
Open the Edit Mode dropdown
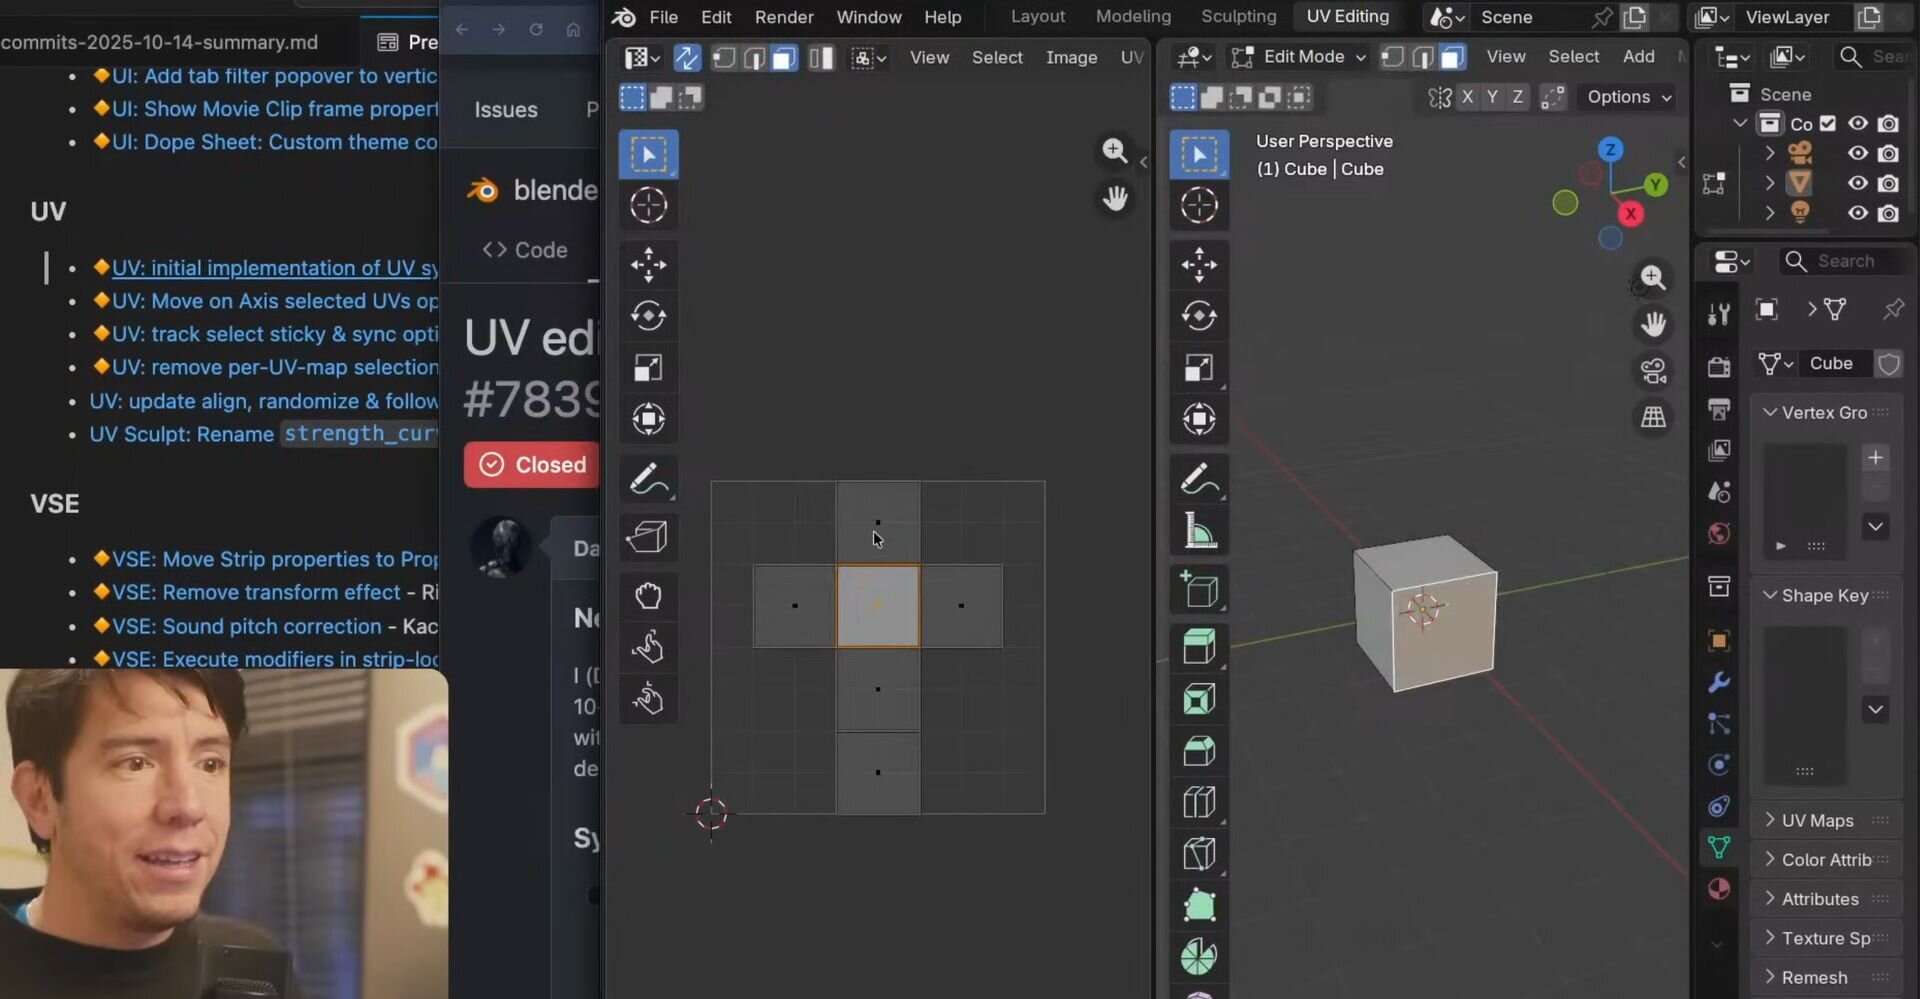1302,57
